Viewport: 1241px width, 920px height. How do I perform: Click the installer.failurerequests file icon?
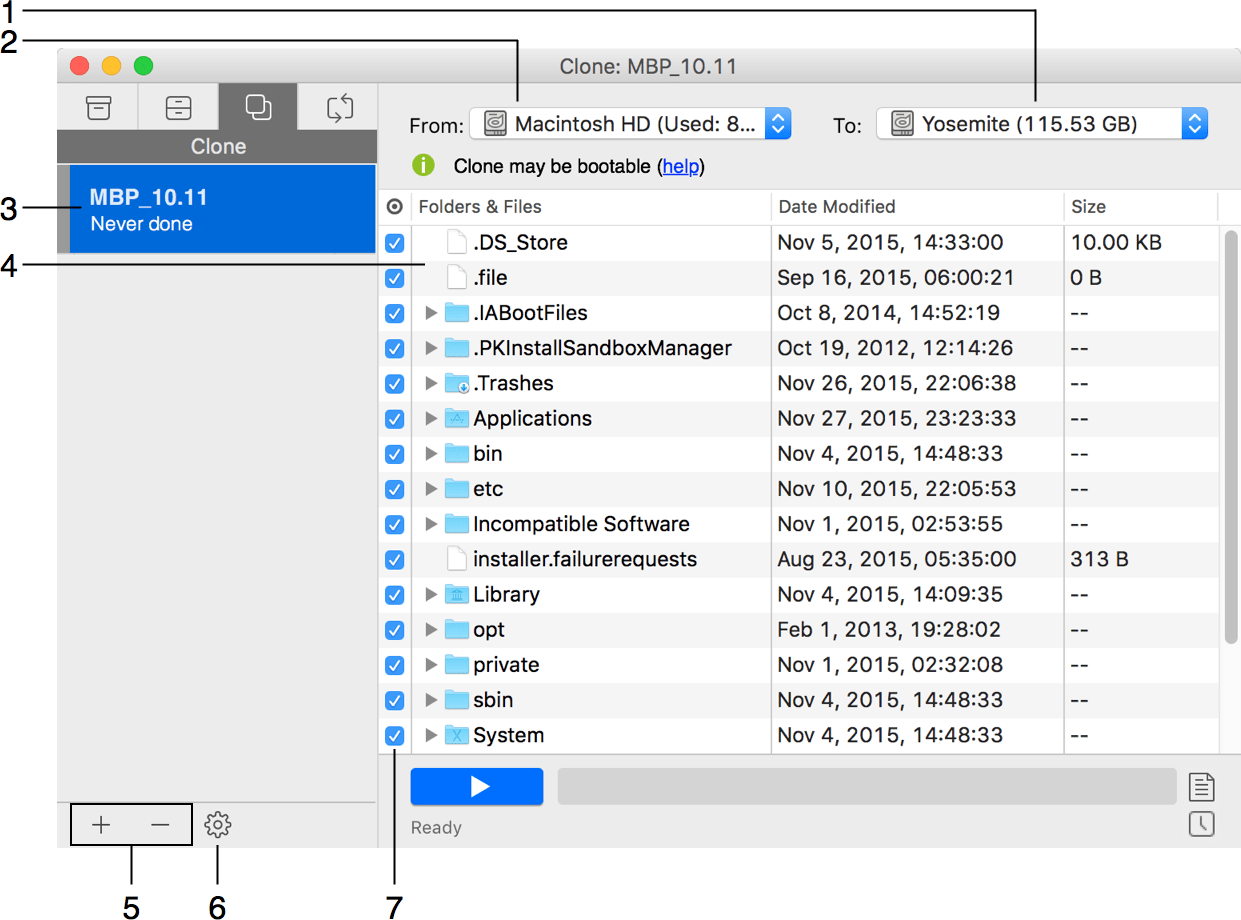point(457,559)
